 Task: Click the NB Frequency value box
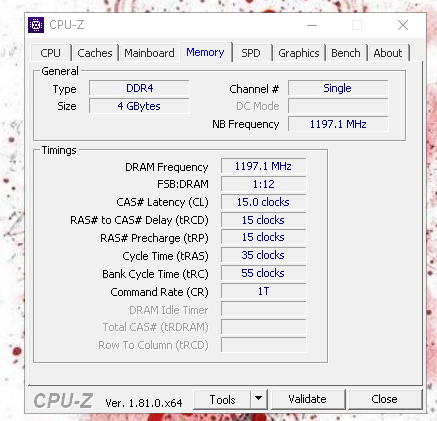click(338, 124)
